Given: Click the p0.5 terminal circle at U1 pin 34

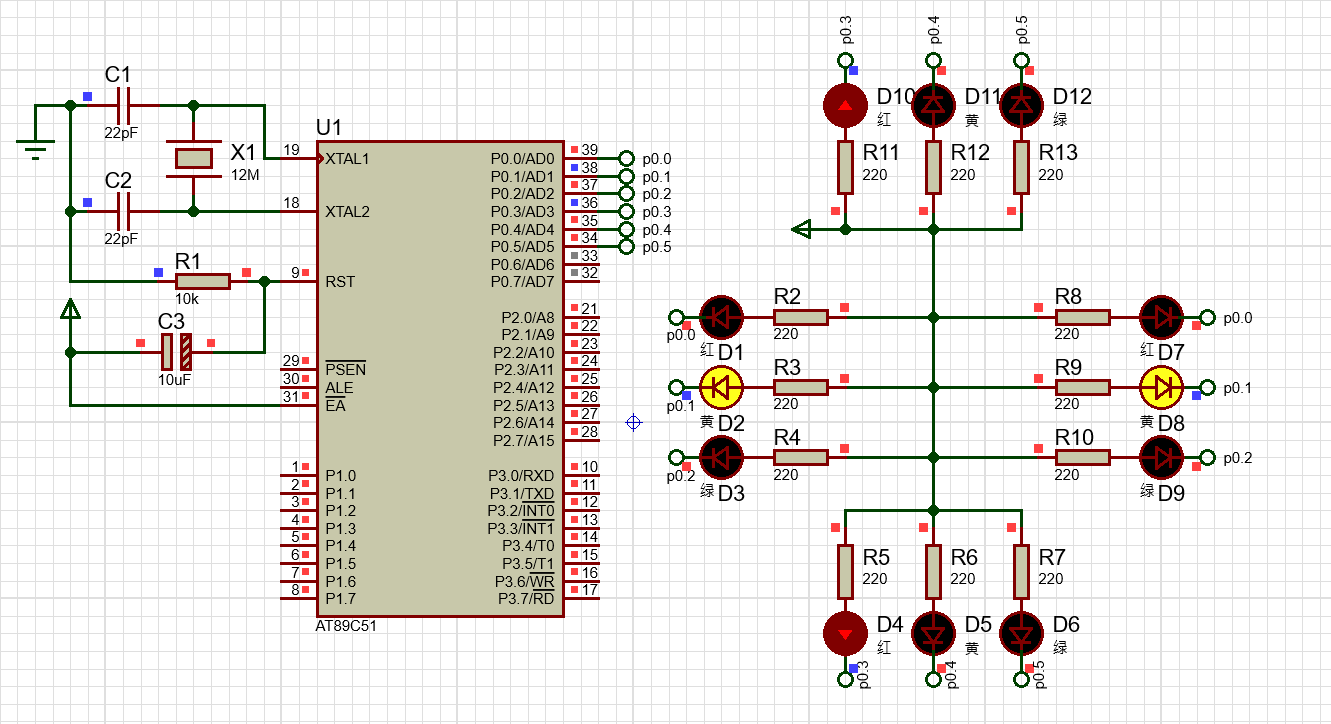Looking at the screenshot, I should [x=627, y=247].
